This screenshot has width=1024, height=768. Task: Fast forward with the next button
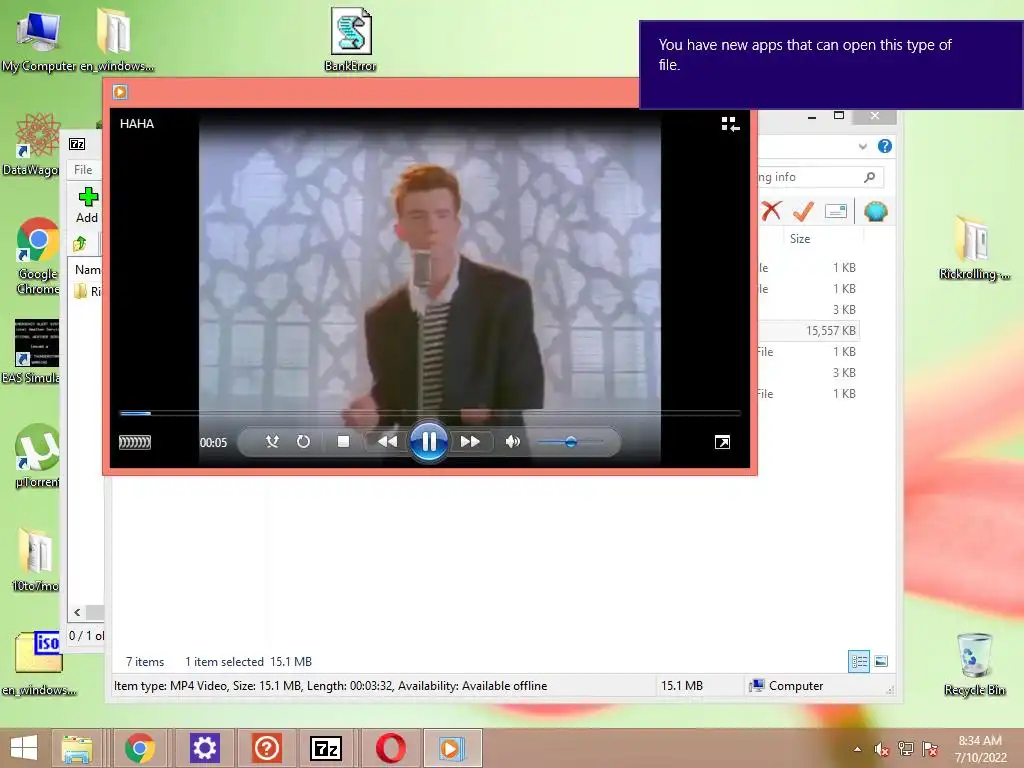470,442
